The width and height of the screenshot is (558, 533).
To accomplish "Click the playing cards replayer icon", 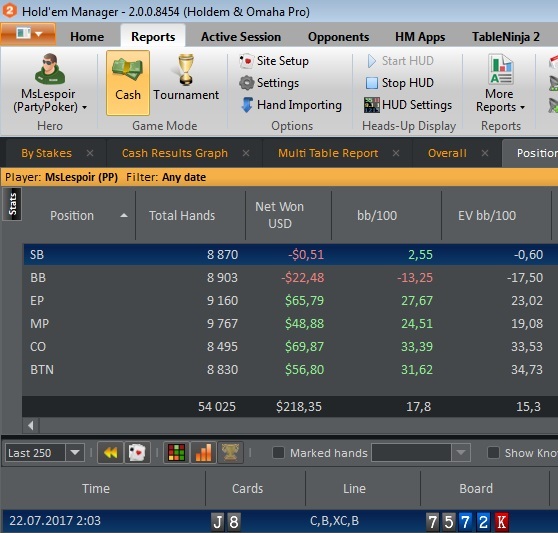I will (137, 453).
